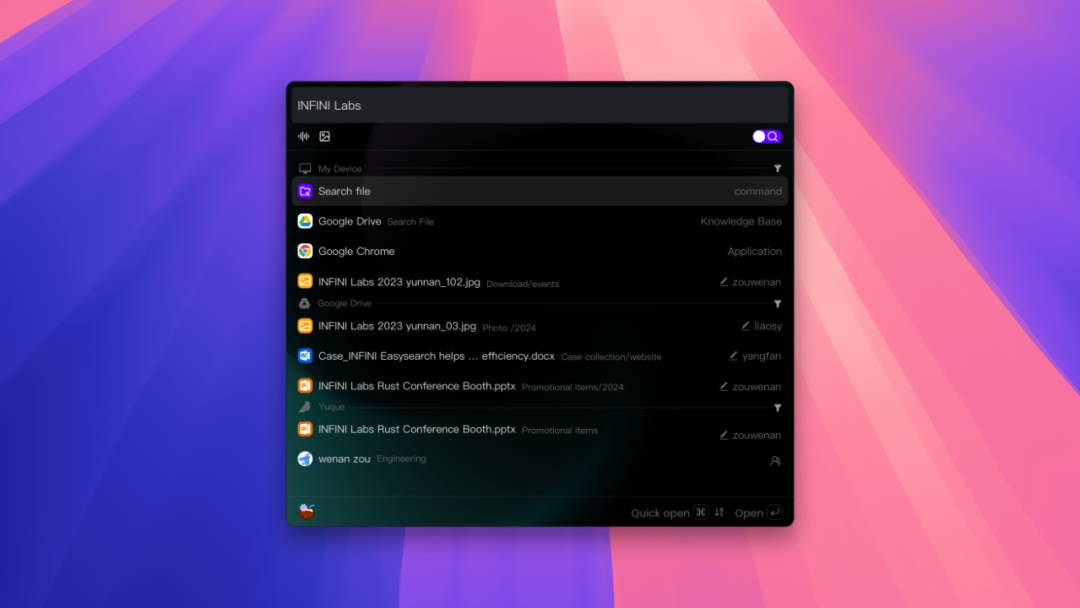Open Google Chrome Application result
The image size is (1080, 608).
pyautogui.click(x=540, y=251)
